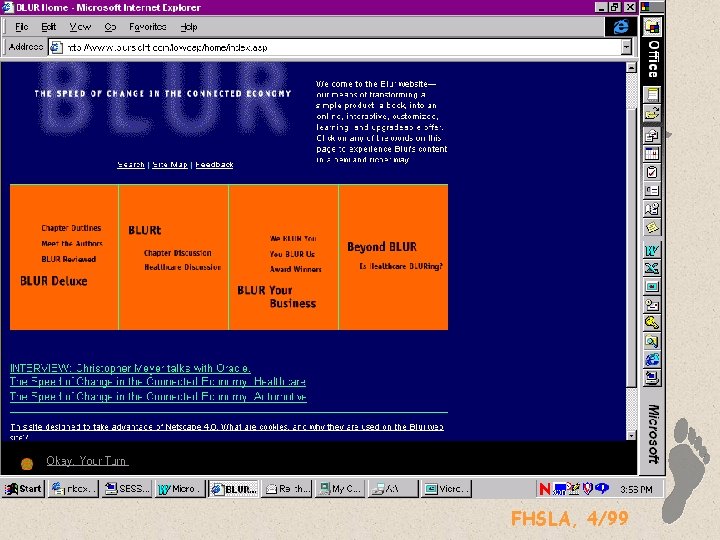Open the Connected Economy Healthcare link

(x=158, y=382)
